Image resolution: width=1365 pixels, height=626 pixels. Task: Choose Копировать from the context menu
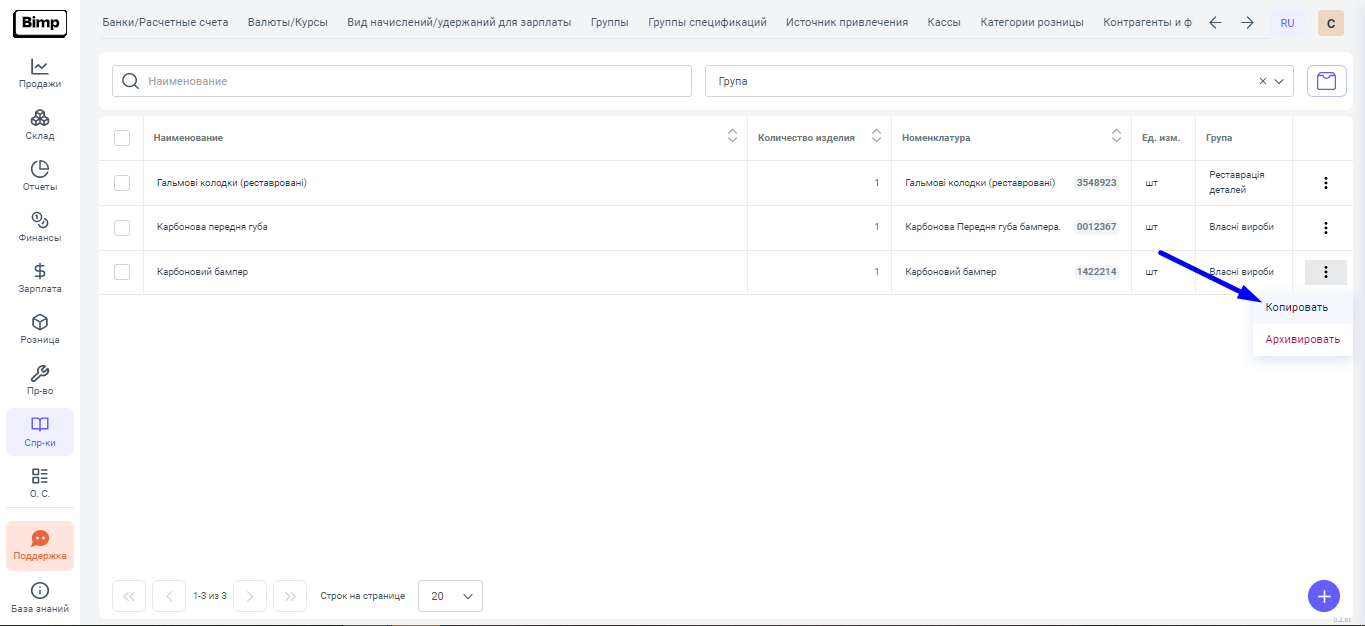pos(1296,307)
